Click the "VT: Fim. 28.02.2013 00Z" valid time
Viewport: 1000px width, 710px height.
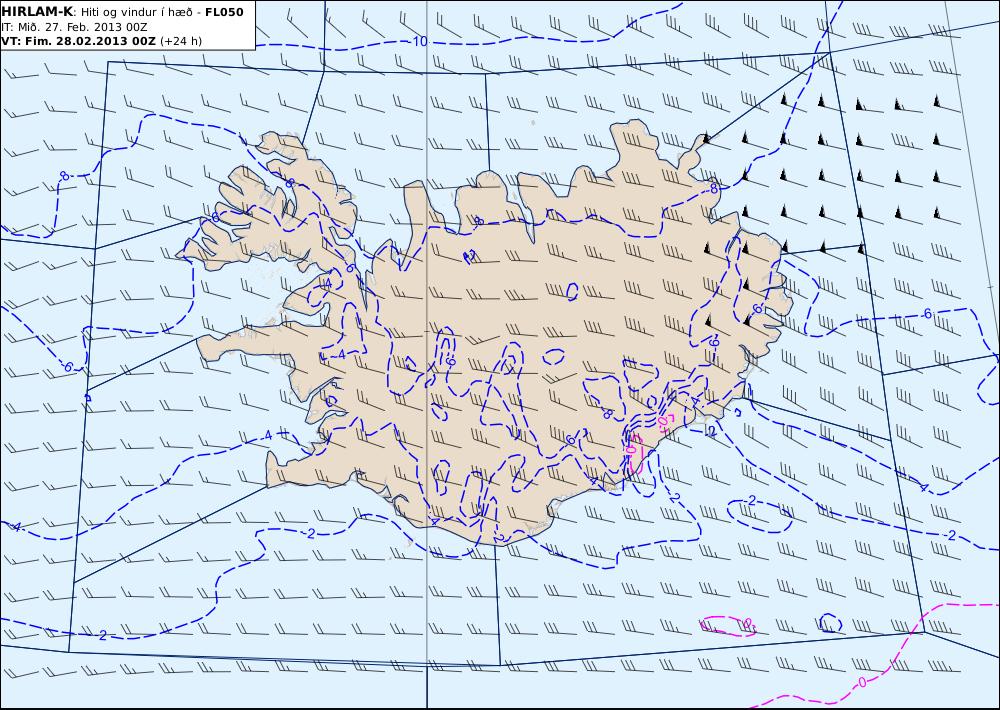pyautogui.click(x=78, y=41)
